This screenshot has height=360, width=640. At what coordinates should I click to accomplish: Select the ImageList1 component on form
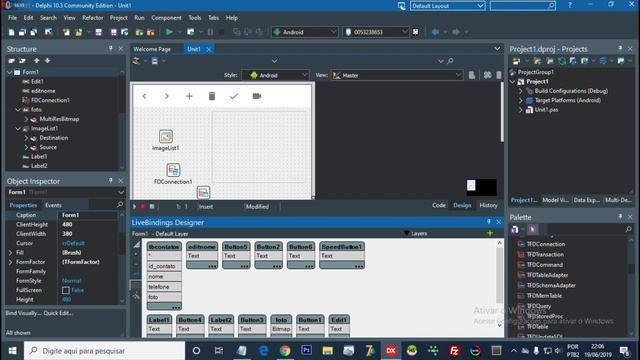[166, 137]
